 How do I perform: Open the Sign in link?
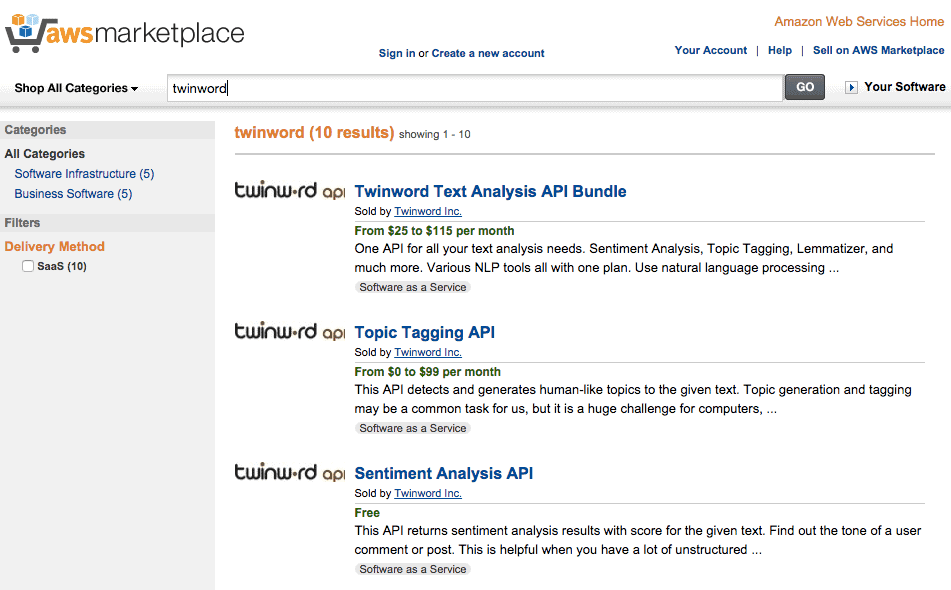[397, 53]
